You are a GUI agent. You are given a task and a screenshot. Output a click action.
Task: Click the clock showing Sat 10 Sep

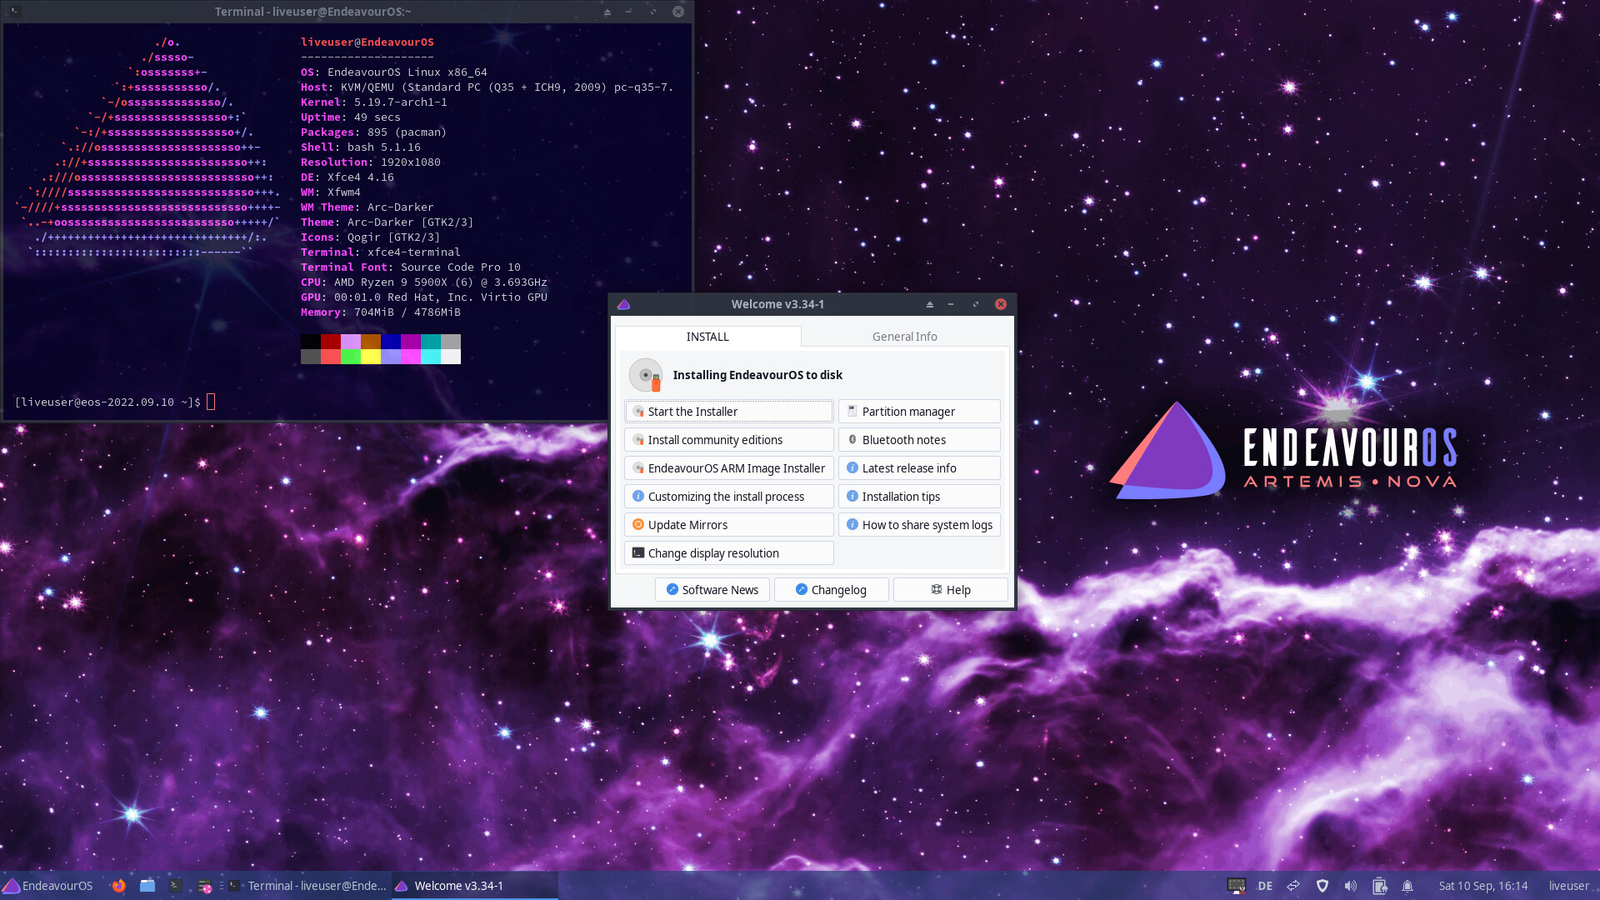(x=1482, y=886)
